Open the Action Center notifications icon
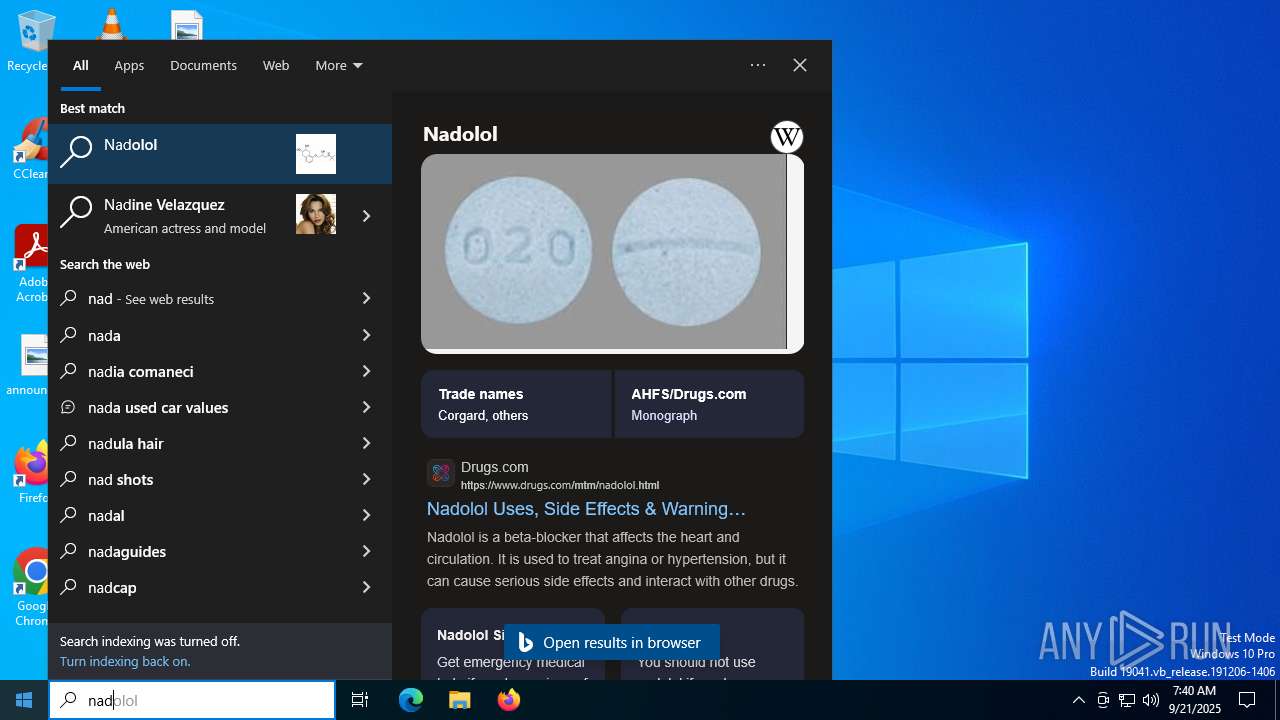This screenshot has width=1280, height=720. point(1247,700)
